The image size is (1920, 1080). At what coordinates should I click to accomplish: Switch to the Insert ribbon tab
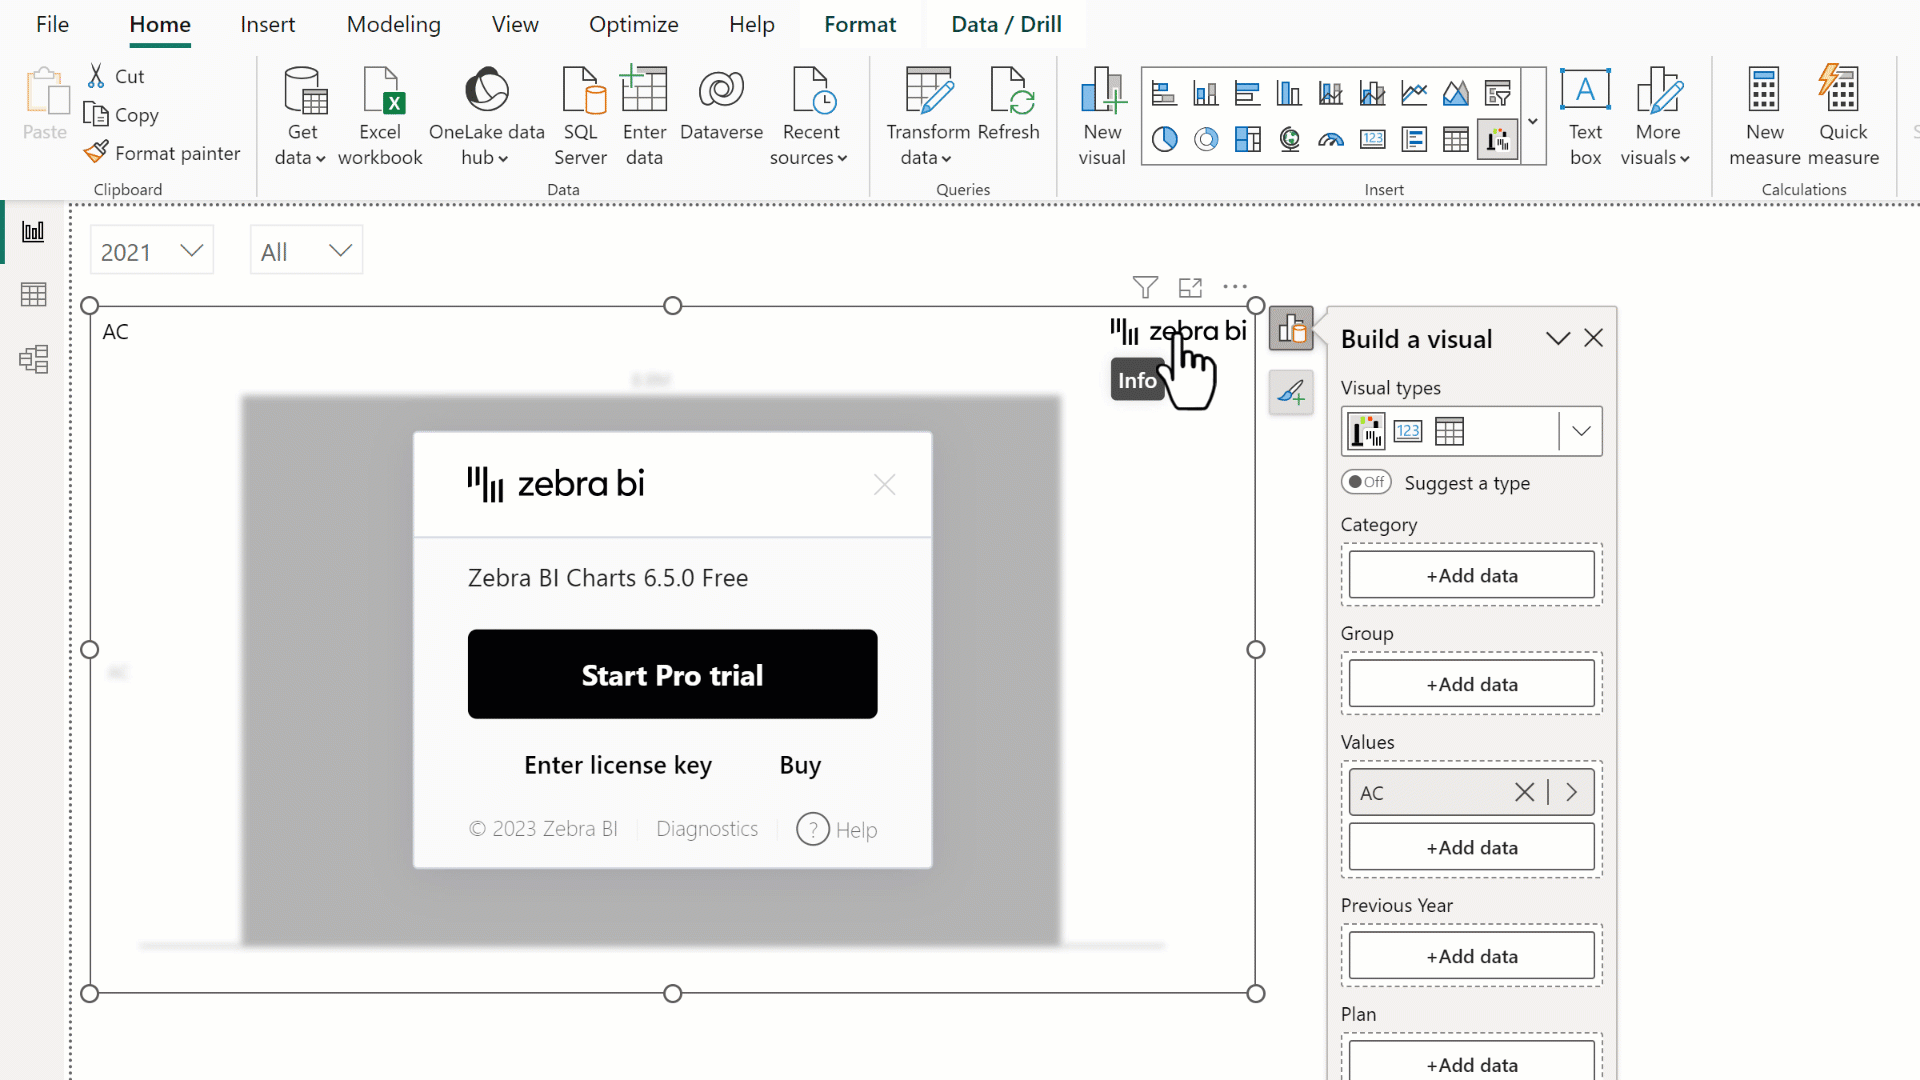tap(267, 24)
